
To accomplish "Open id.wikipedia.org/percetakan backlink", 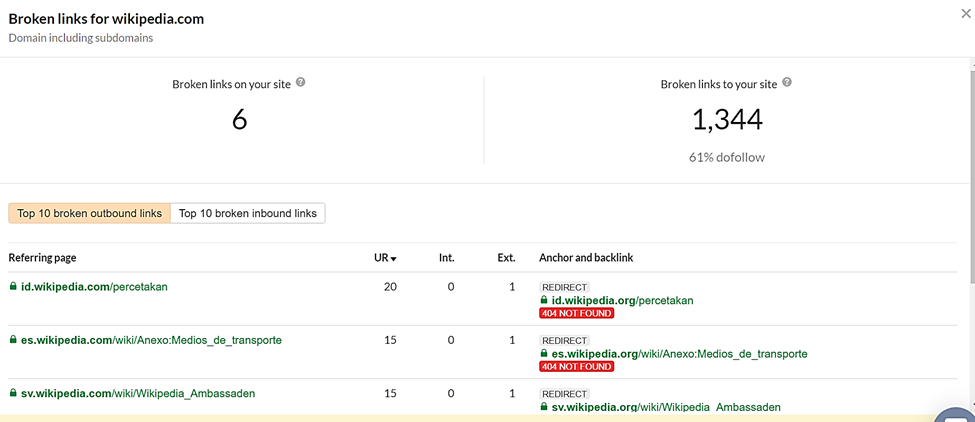I will pos(622,301).
